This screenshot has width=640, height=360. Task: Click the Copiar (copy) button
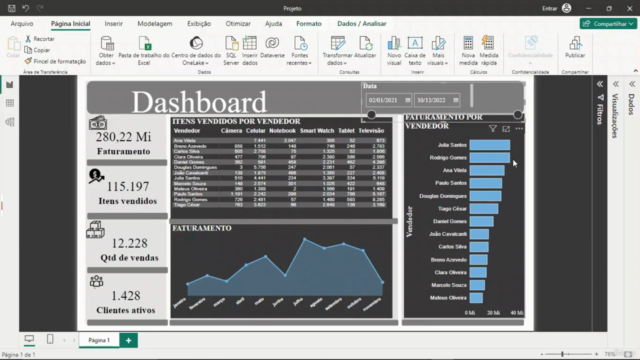[x=37, y=50]
